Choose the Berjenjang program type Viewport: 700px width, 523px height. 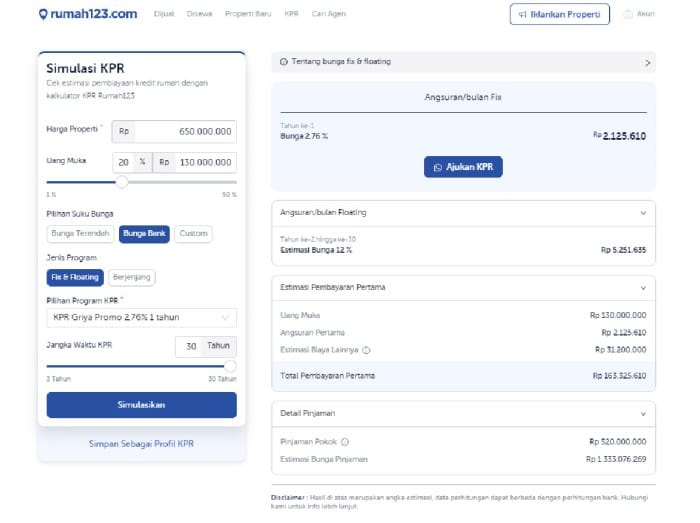point(132,277)
